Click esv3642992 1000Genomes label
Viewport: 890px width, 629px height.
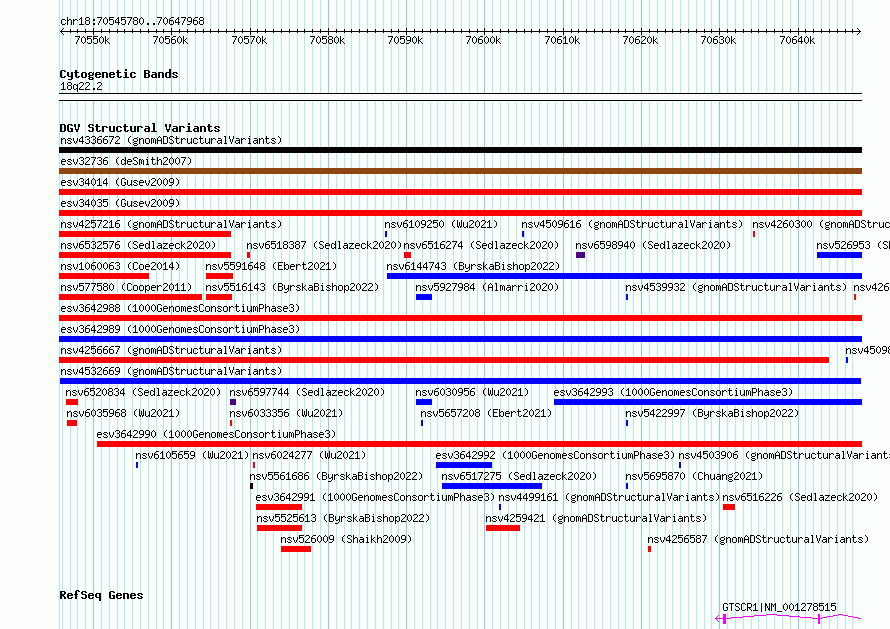pyautogui.click(x=555, y=455)
